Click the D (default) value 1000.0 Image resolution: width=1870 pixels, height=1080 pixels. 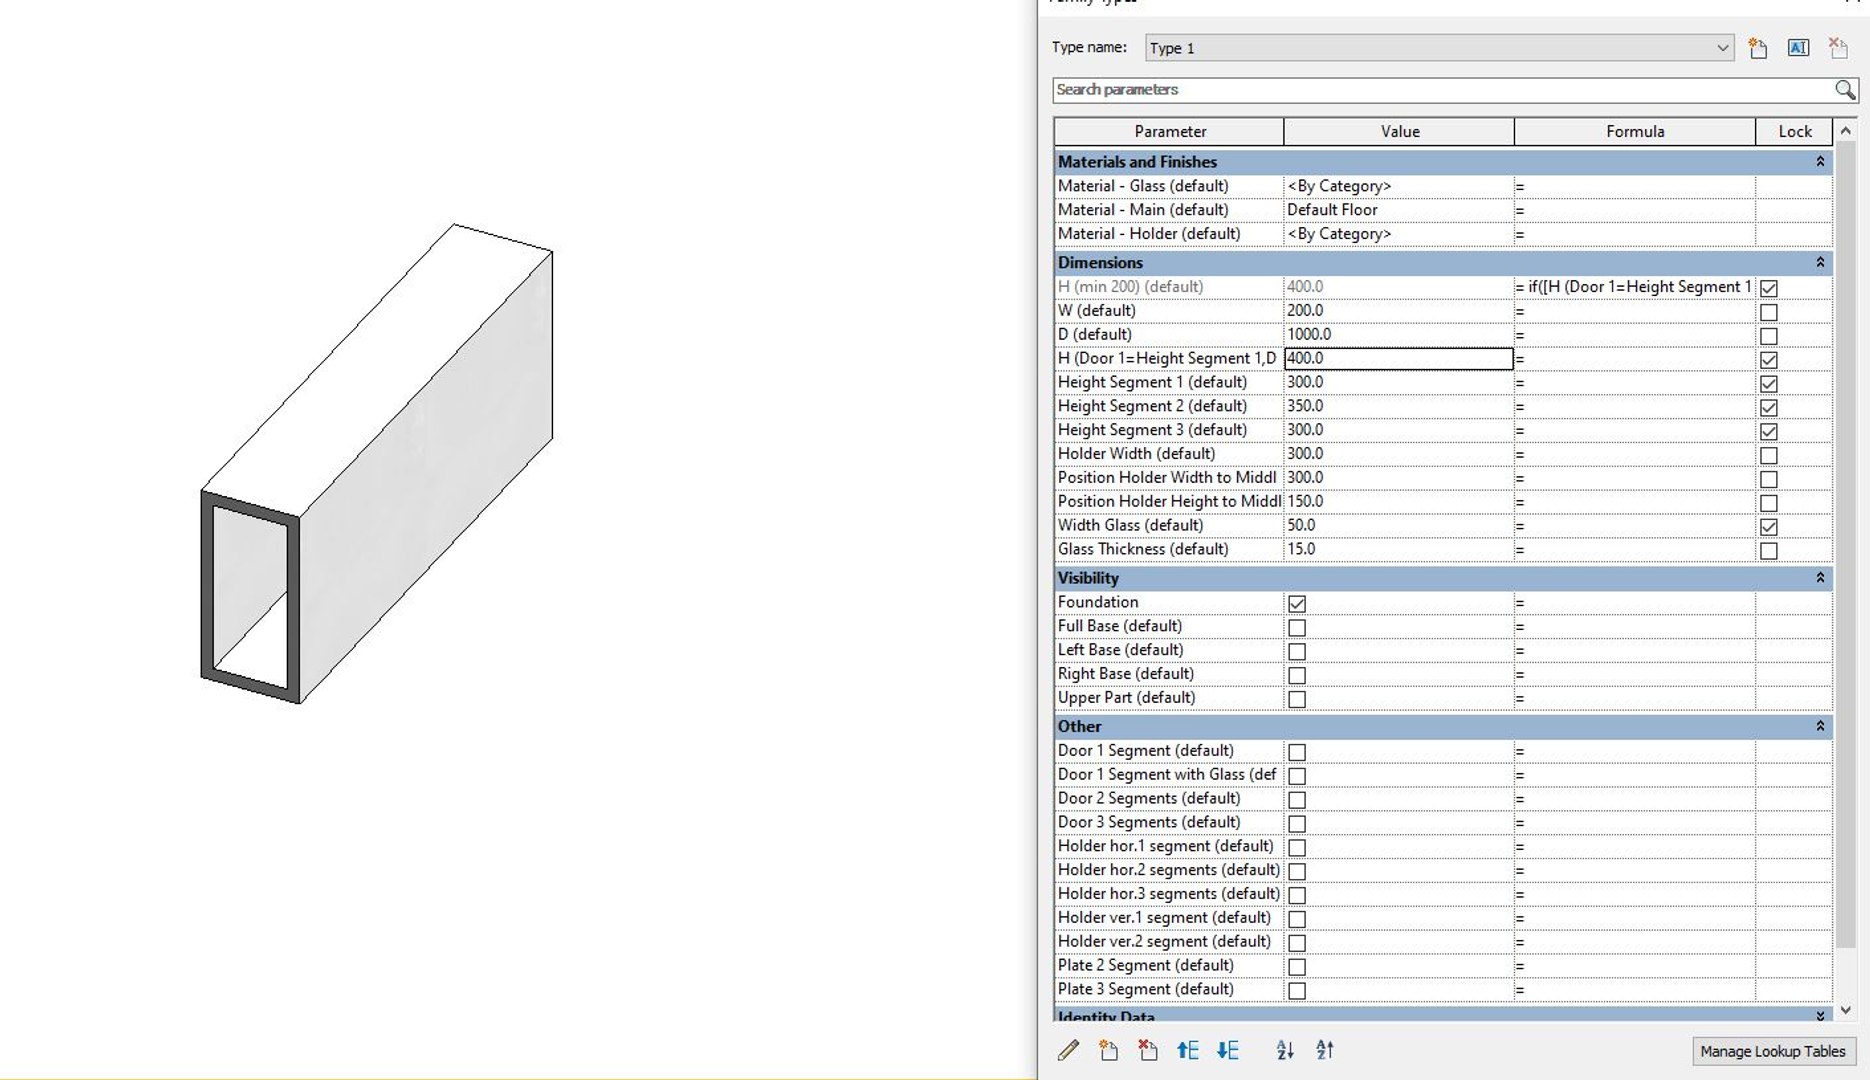coord(1399,335)
